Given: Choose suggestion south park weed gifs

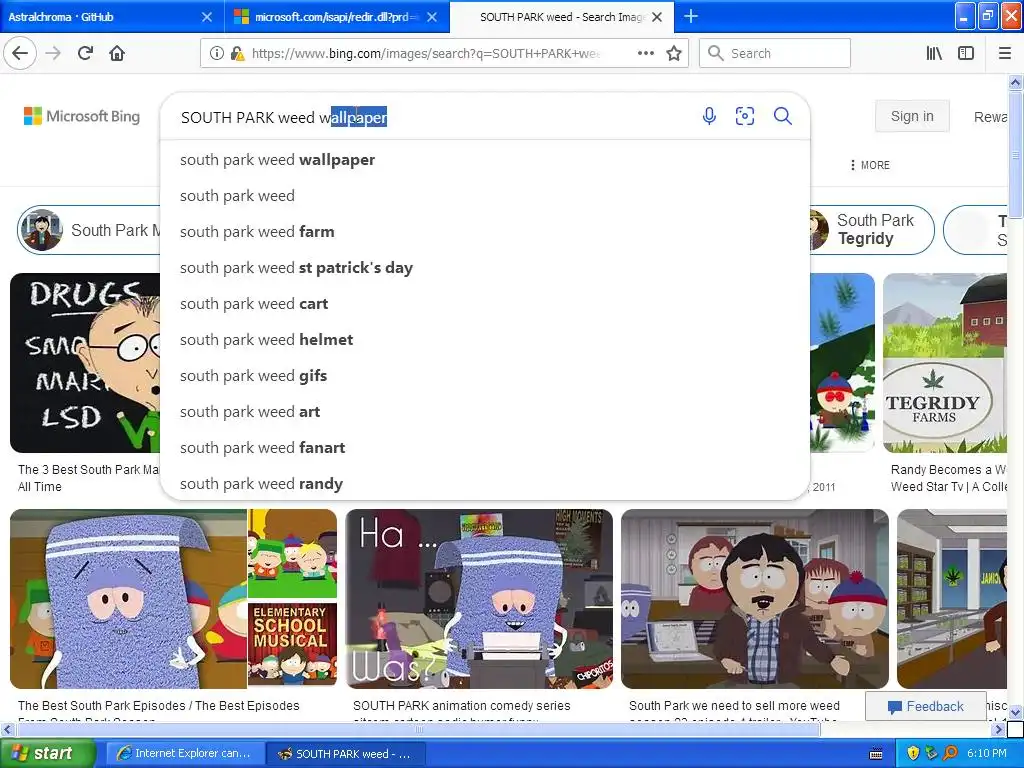Looking at the screenshot, I should pos(485,376).
